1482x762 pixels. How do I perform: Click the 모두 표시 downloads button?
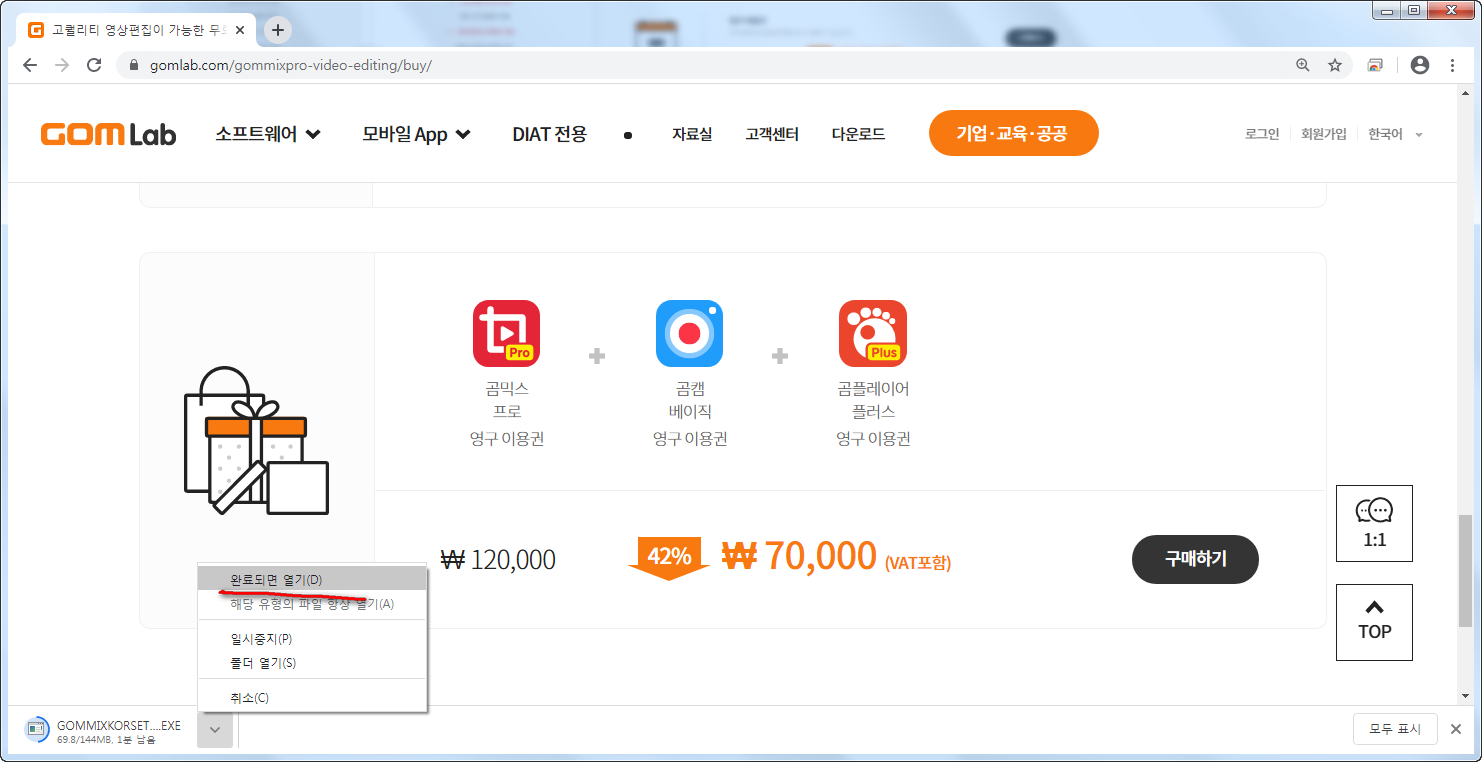(1395, 730)
